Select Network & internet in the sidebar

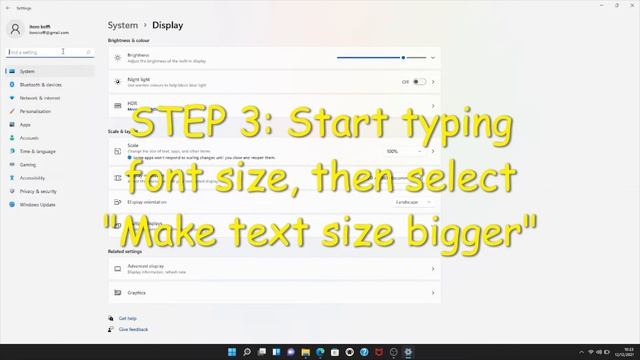pos(40,98)
